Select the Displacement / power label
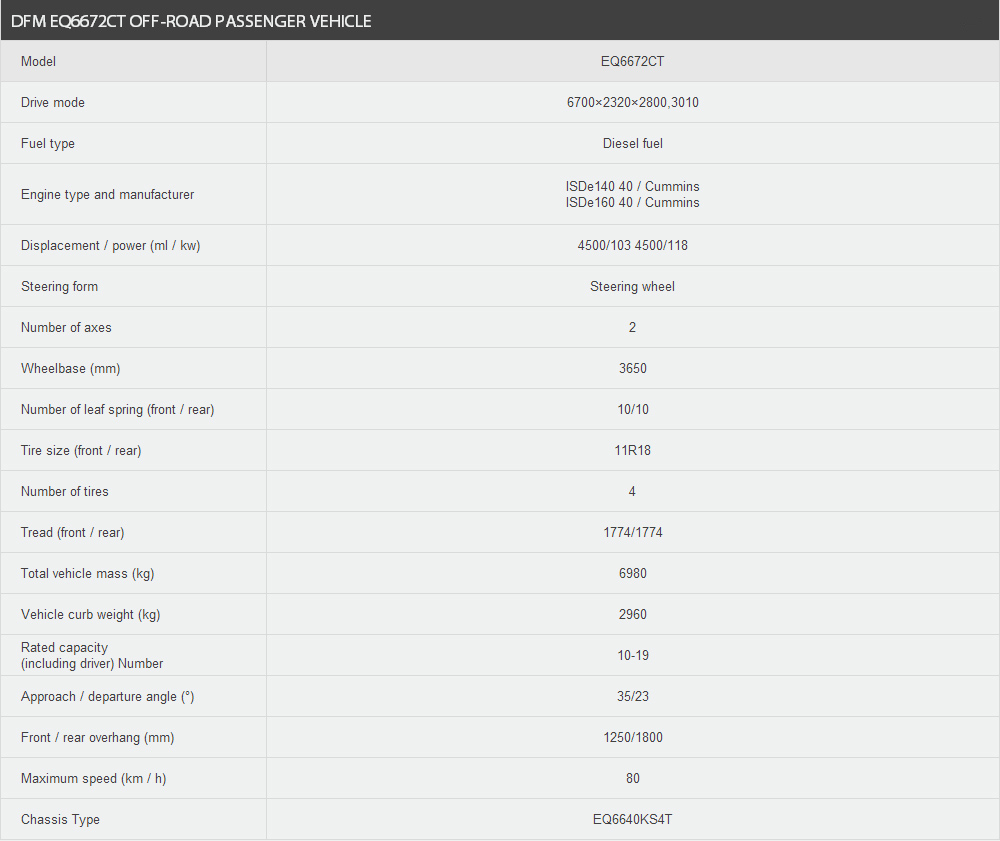 (x=110, y=245)
